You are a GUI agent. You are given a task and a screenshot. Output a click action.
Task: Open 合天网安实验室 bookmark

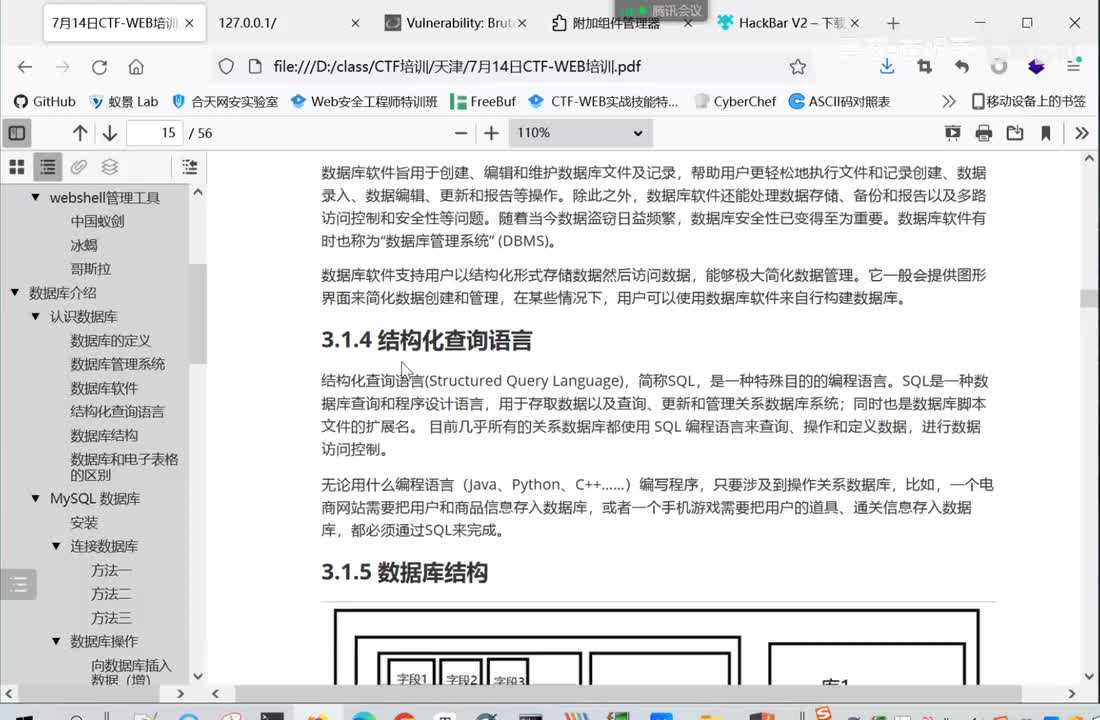[225, 102]
